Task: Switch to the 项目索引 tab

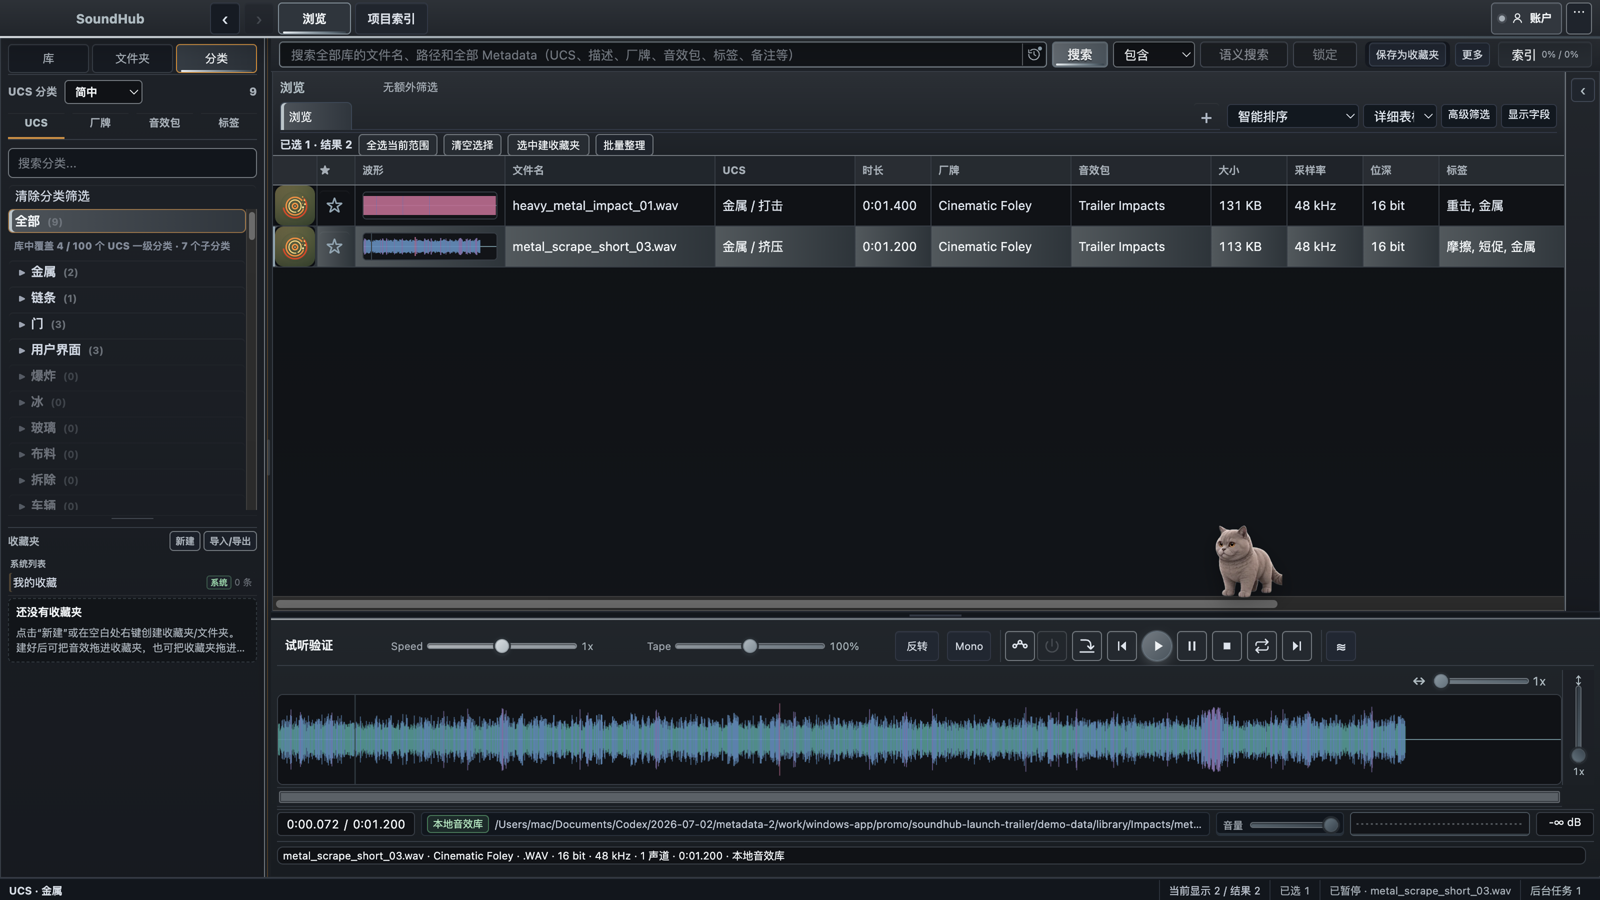Action: point(391,19)
